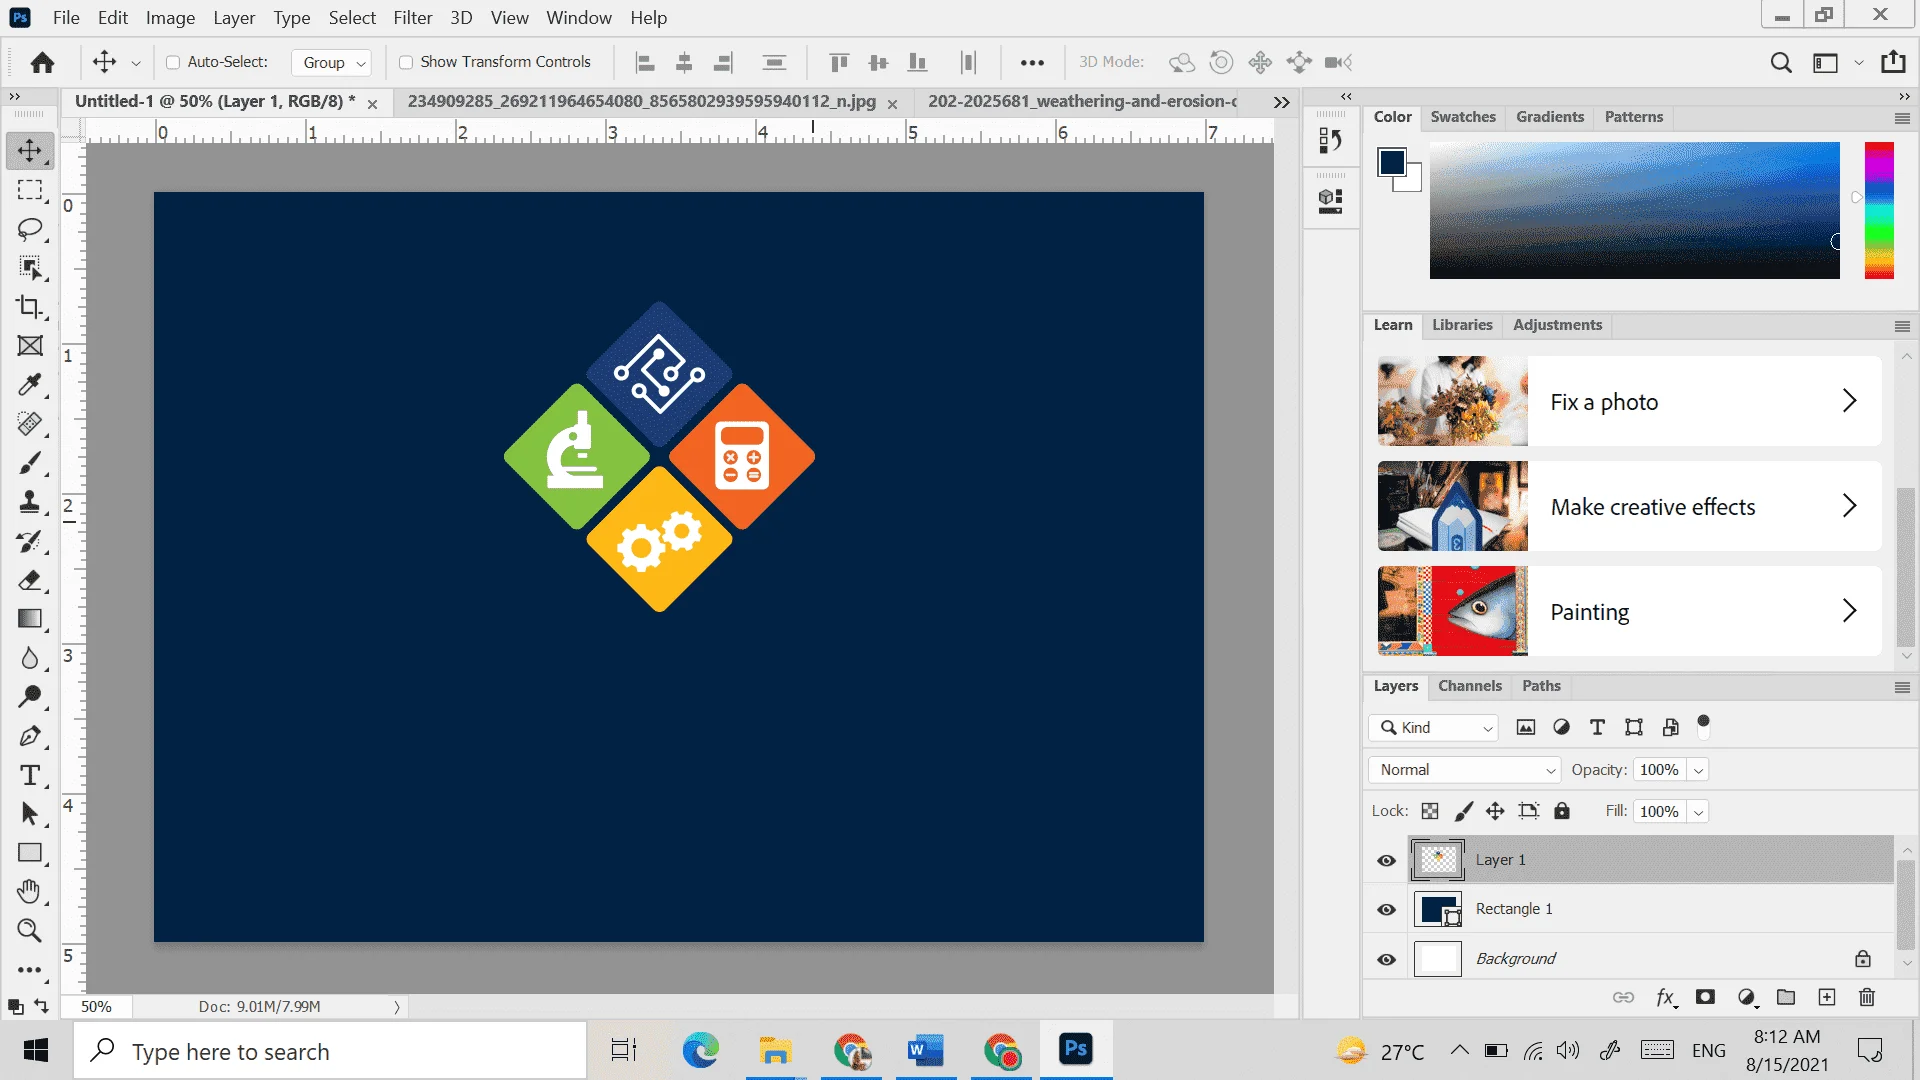This screenshot has width=1920, height=1080.
Task: Select the Eraser tool
Action: [30, 580]
